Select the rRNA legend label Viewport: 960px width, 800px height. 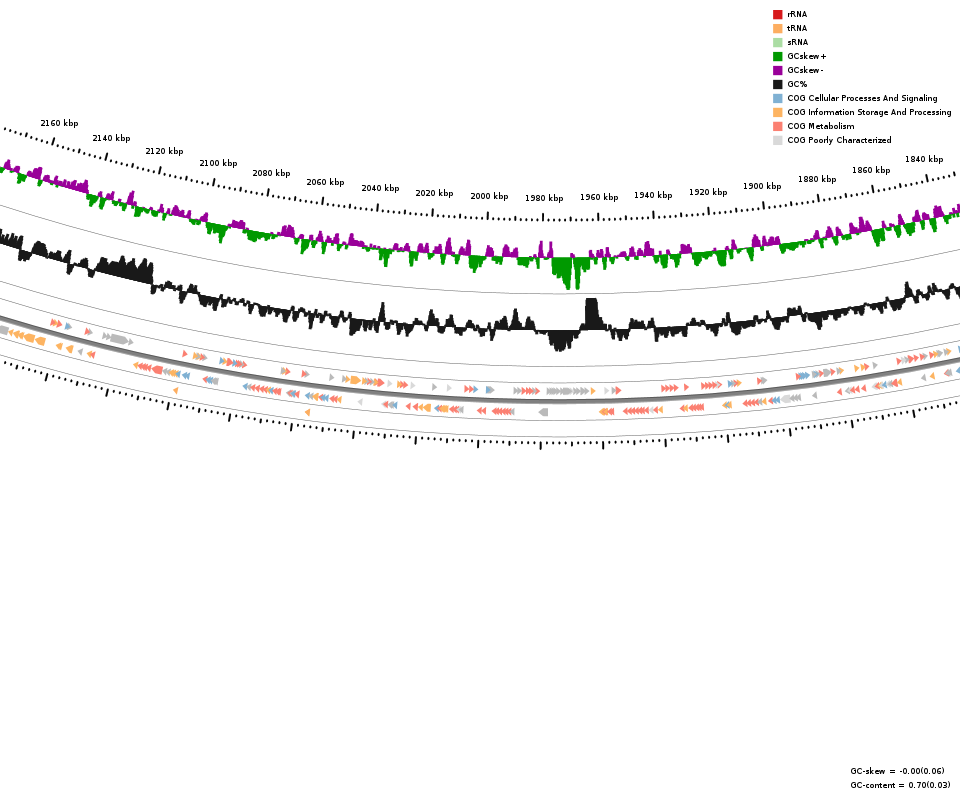797,14
